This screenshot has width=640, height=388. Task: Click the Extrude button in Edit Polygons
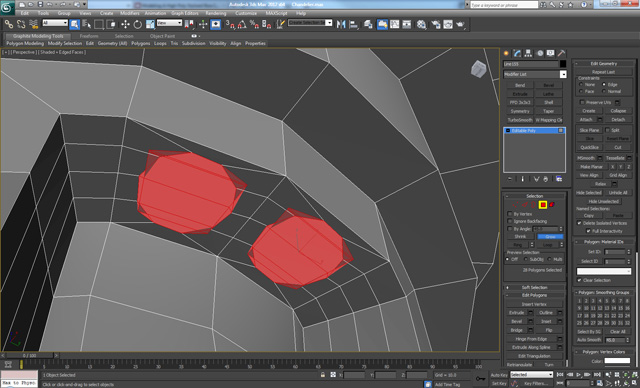click(516, 313)
